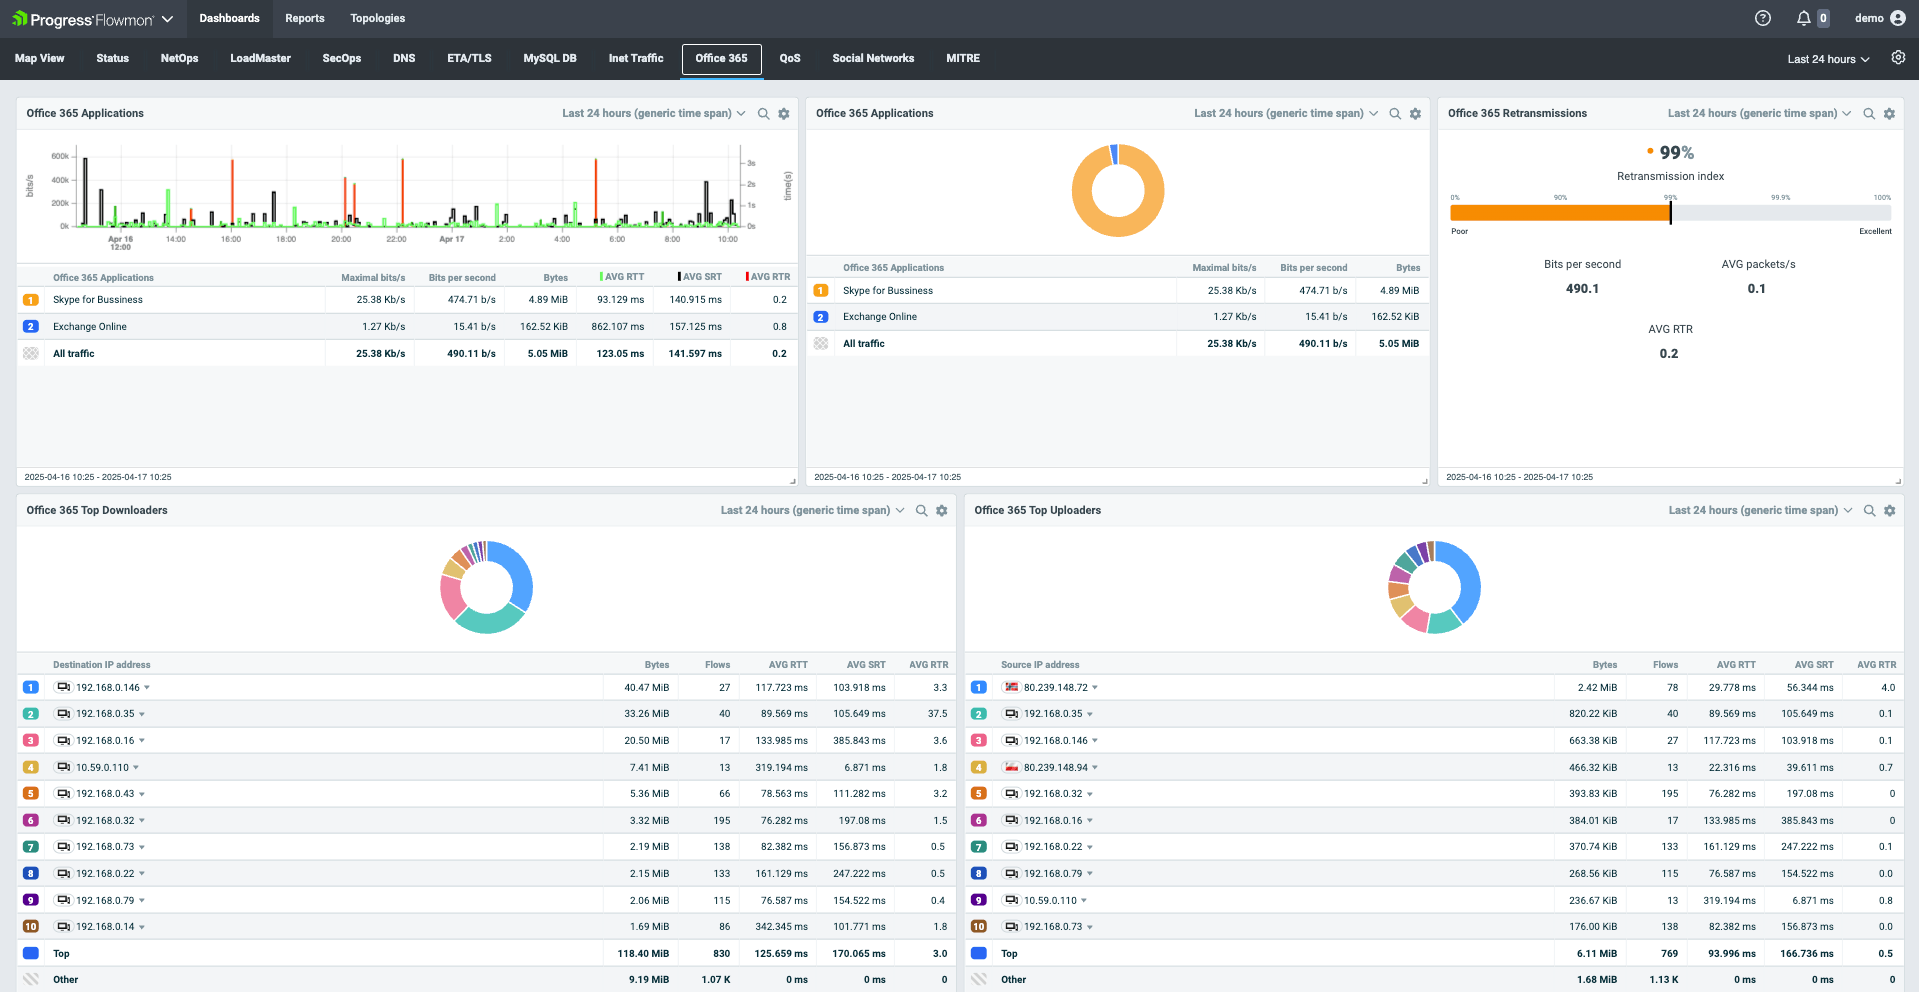Screen dimensions: 1919x992
Task: Open the help question mark icon
Action: (1763, 18)
